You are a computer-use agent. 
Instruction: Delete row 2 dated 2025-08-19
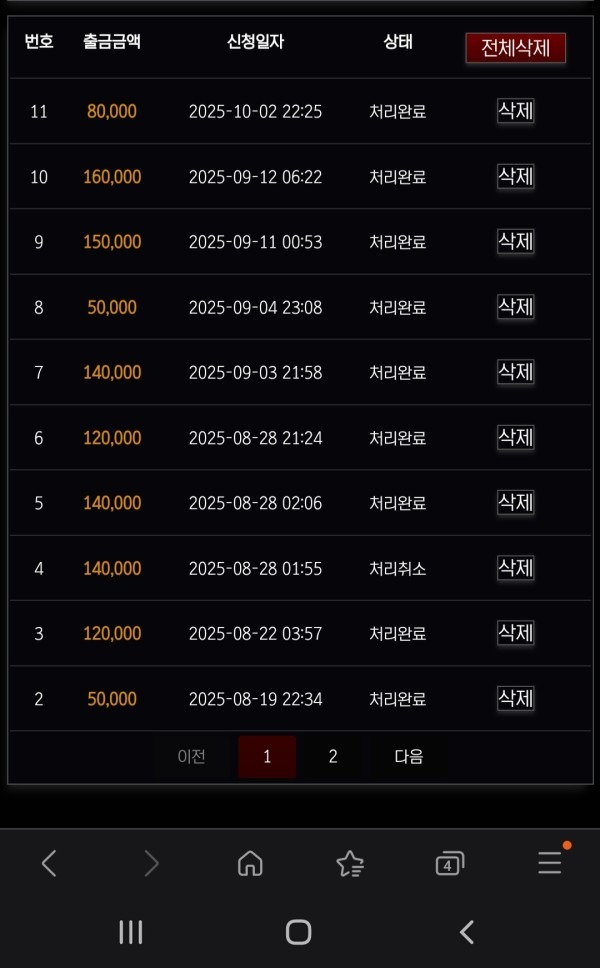coord(515,698)
